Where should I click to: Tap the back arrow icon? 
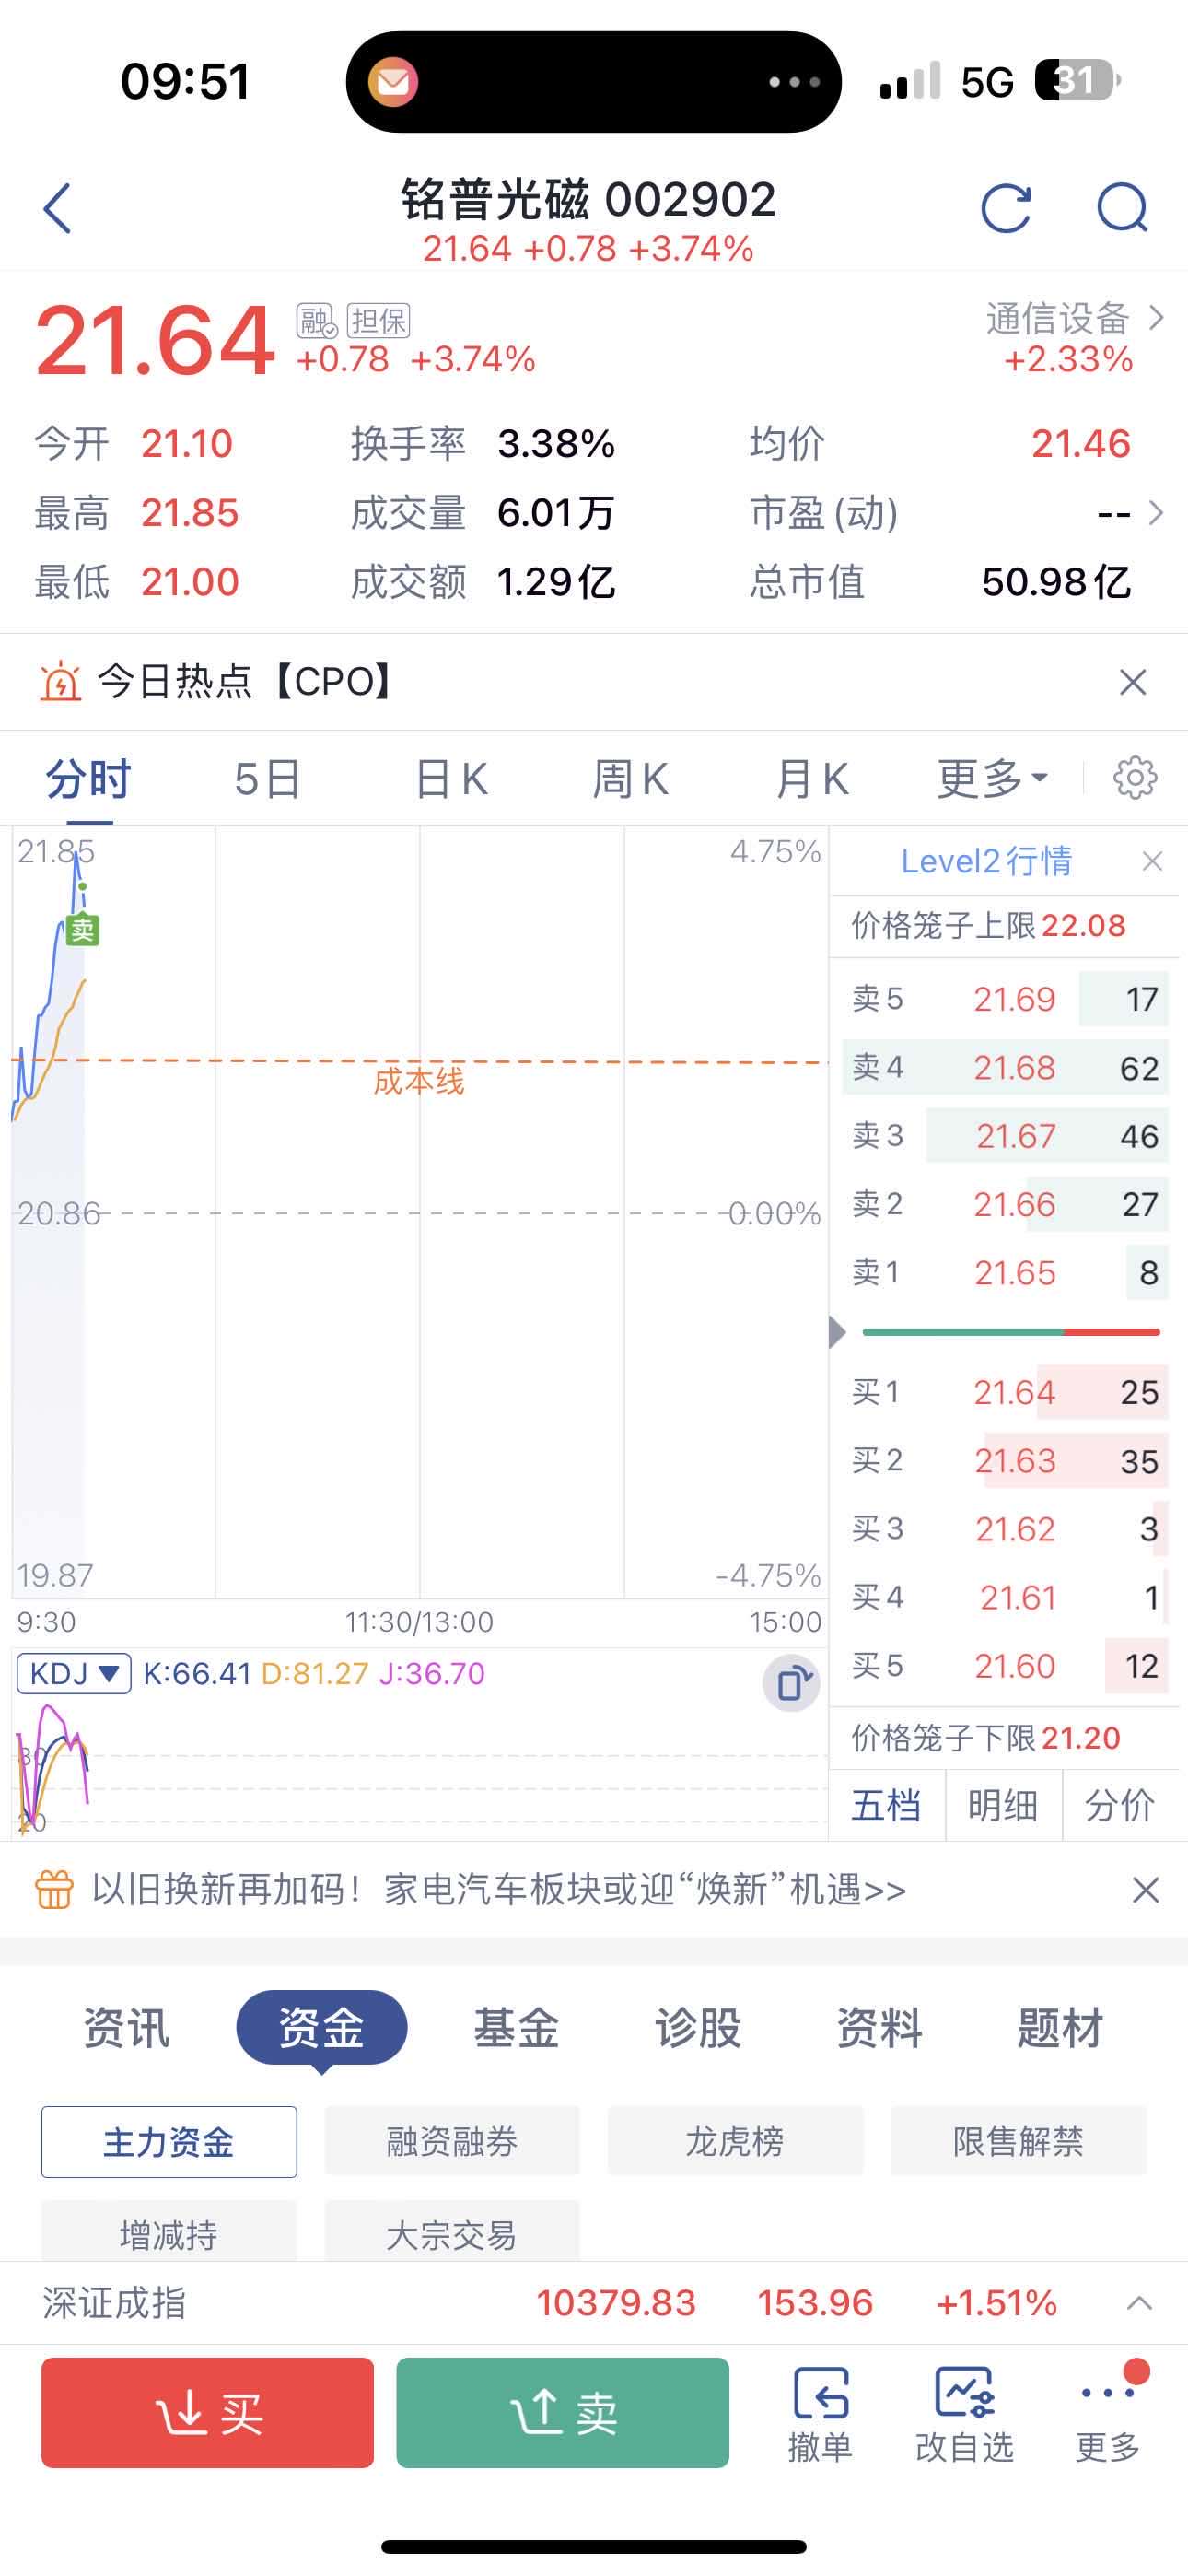click(58, 208)
